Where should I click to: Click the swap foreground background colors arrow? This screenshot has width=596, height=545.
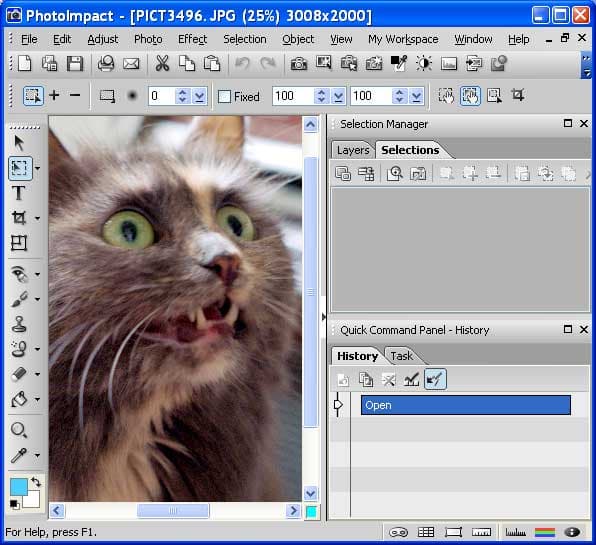[36, 482]
